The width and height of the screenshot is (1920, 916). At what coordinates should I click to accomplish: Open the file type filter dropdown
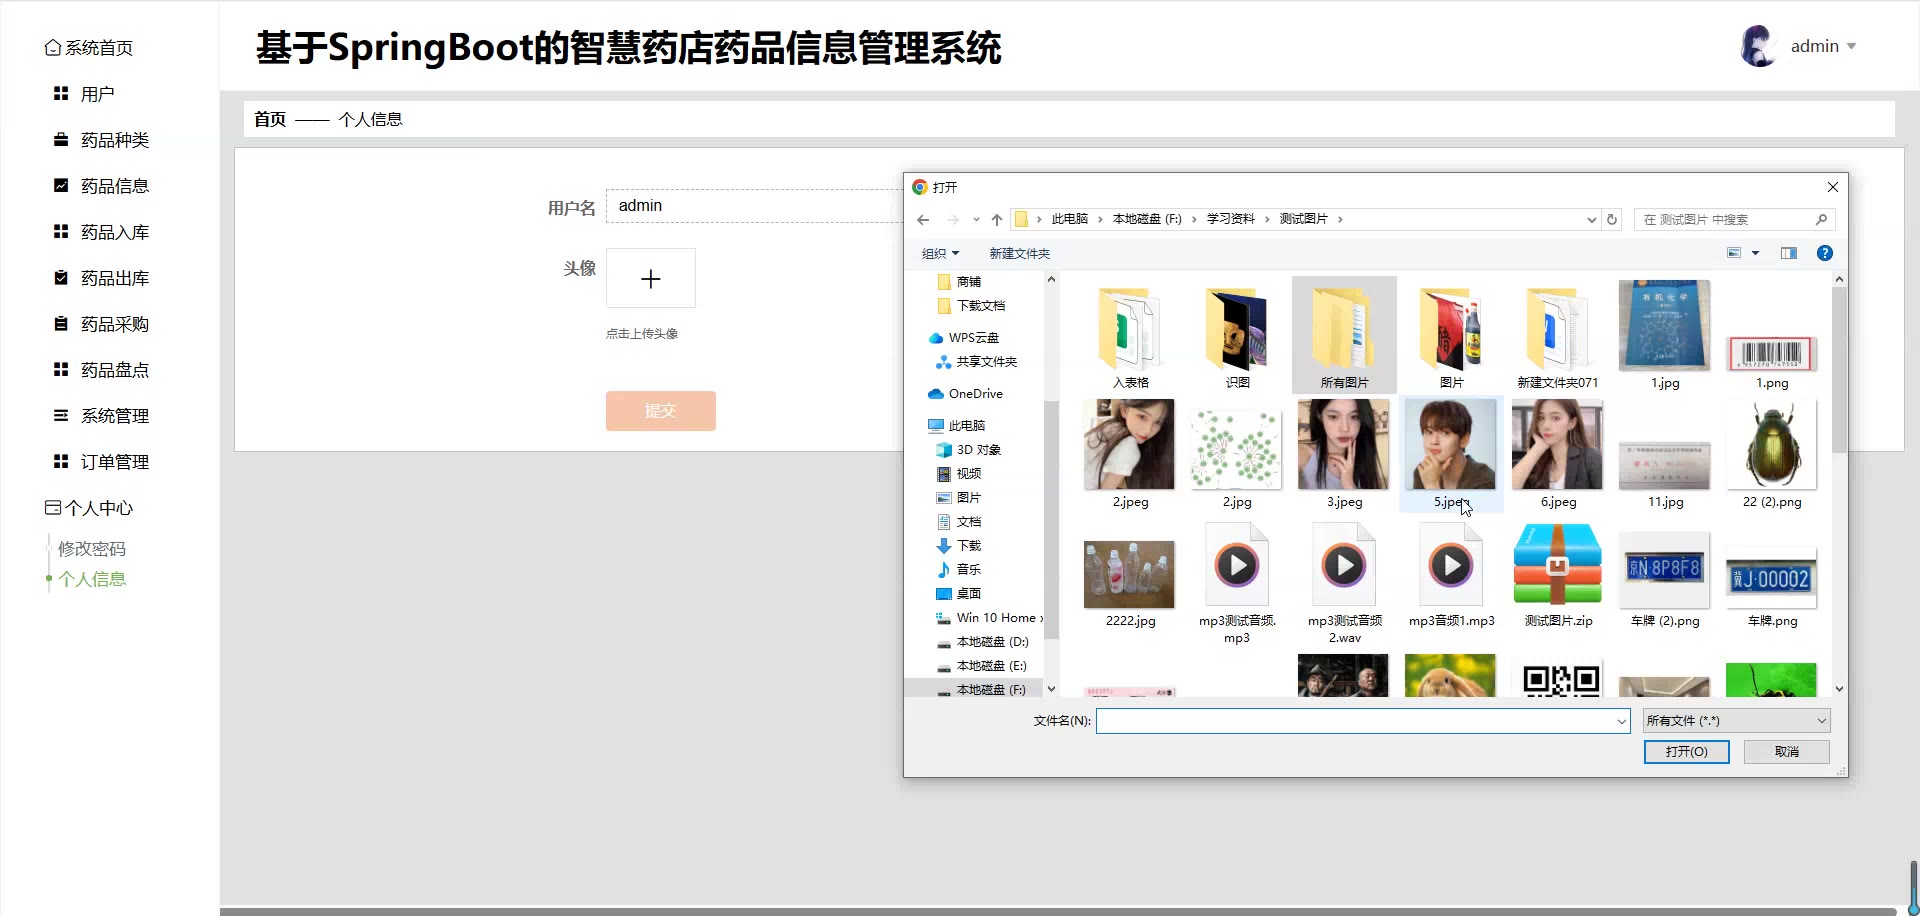1736,721
